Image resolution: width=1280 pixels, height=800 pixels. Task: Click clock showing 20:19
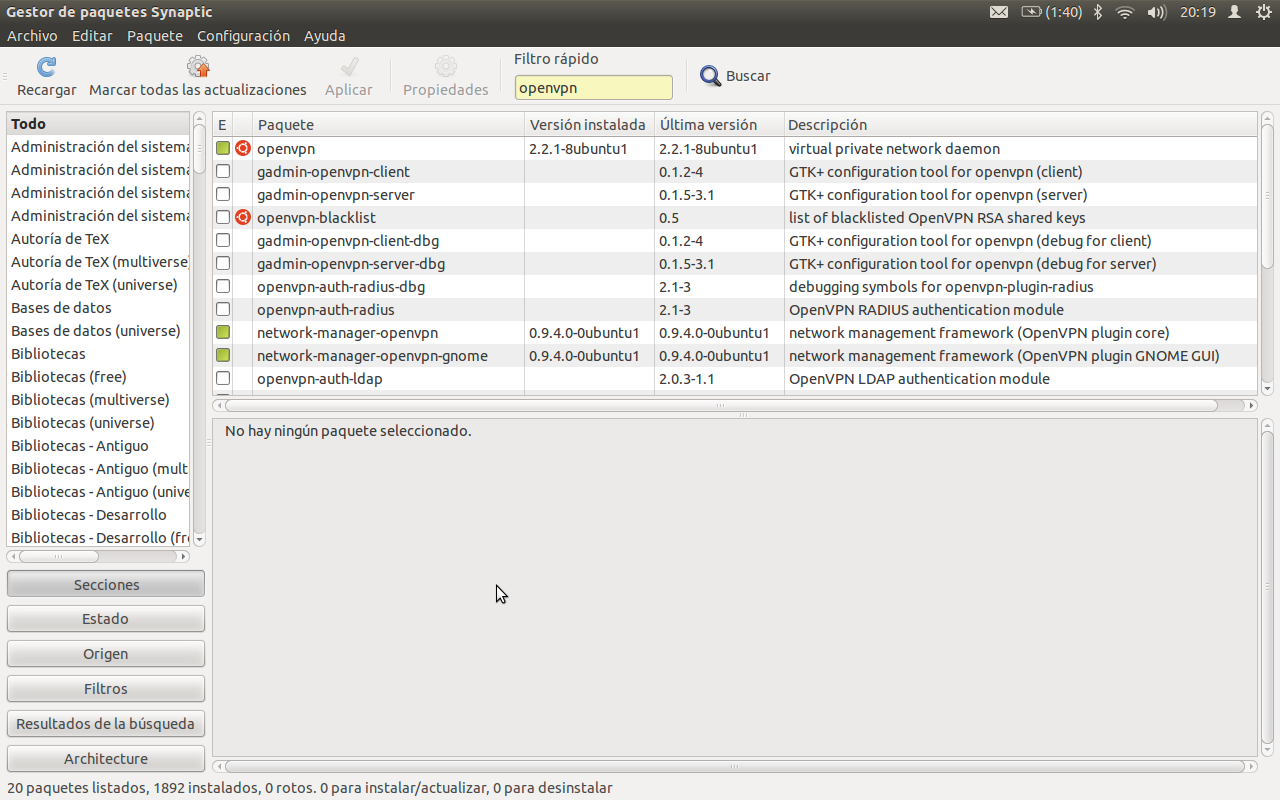(x=1197, y=12)
